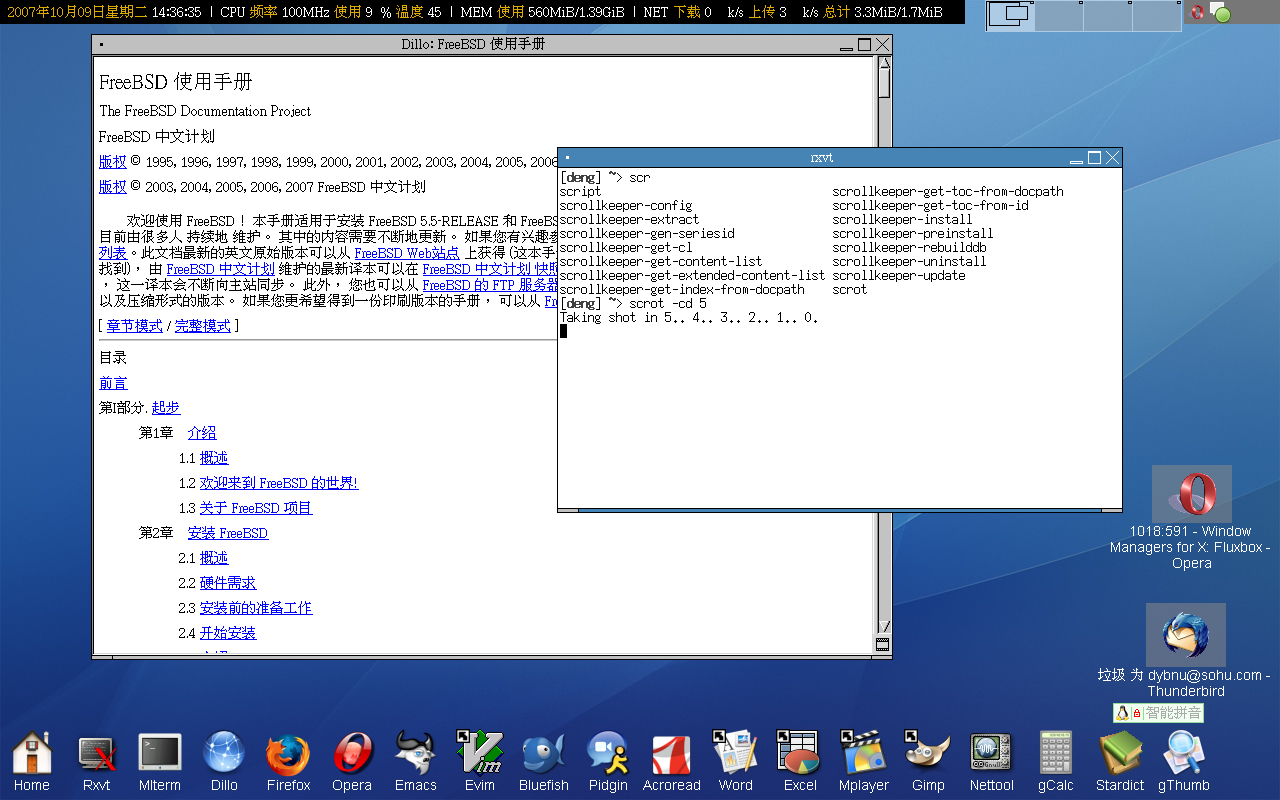
Task: Open the 前言 contents link
Action: (113, 383)
